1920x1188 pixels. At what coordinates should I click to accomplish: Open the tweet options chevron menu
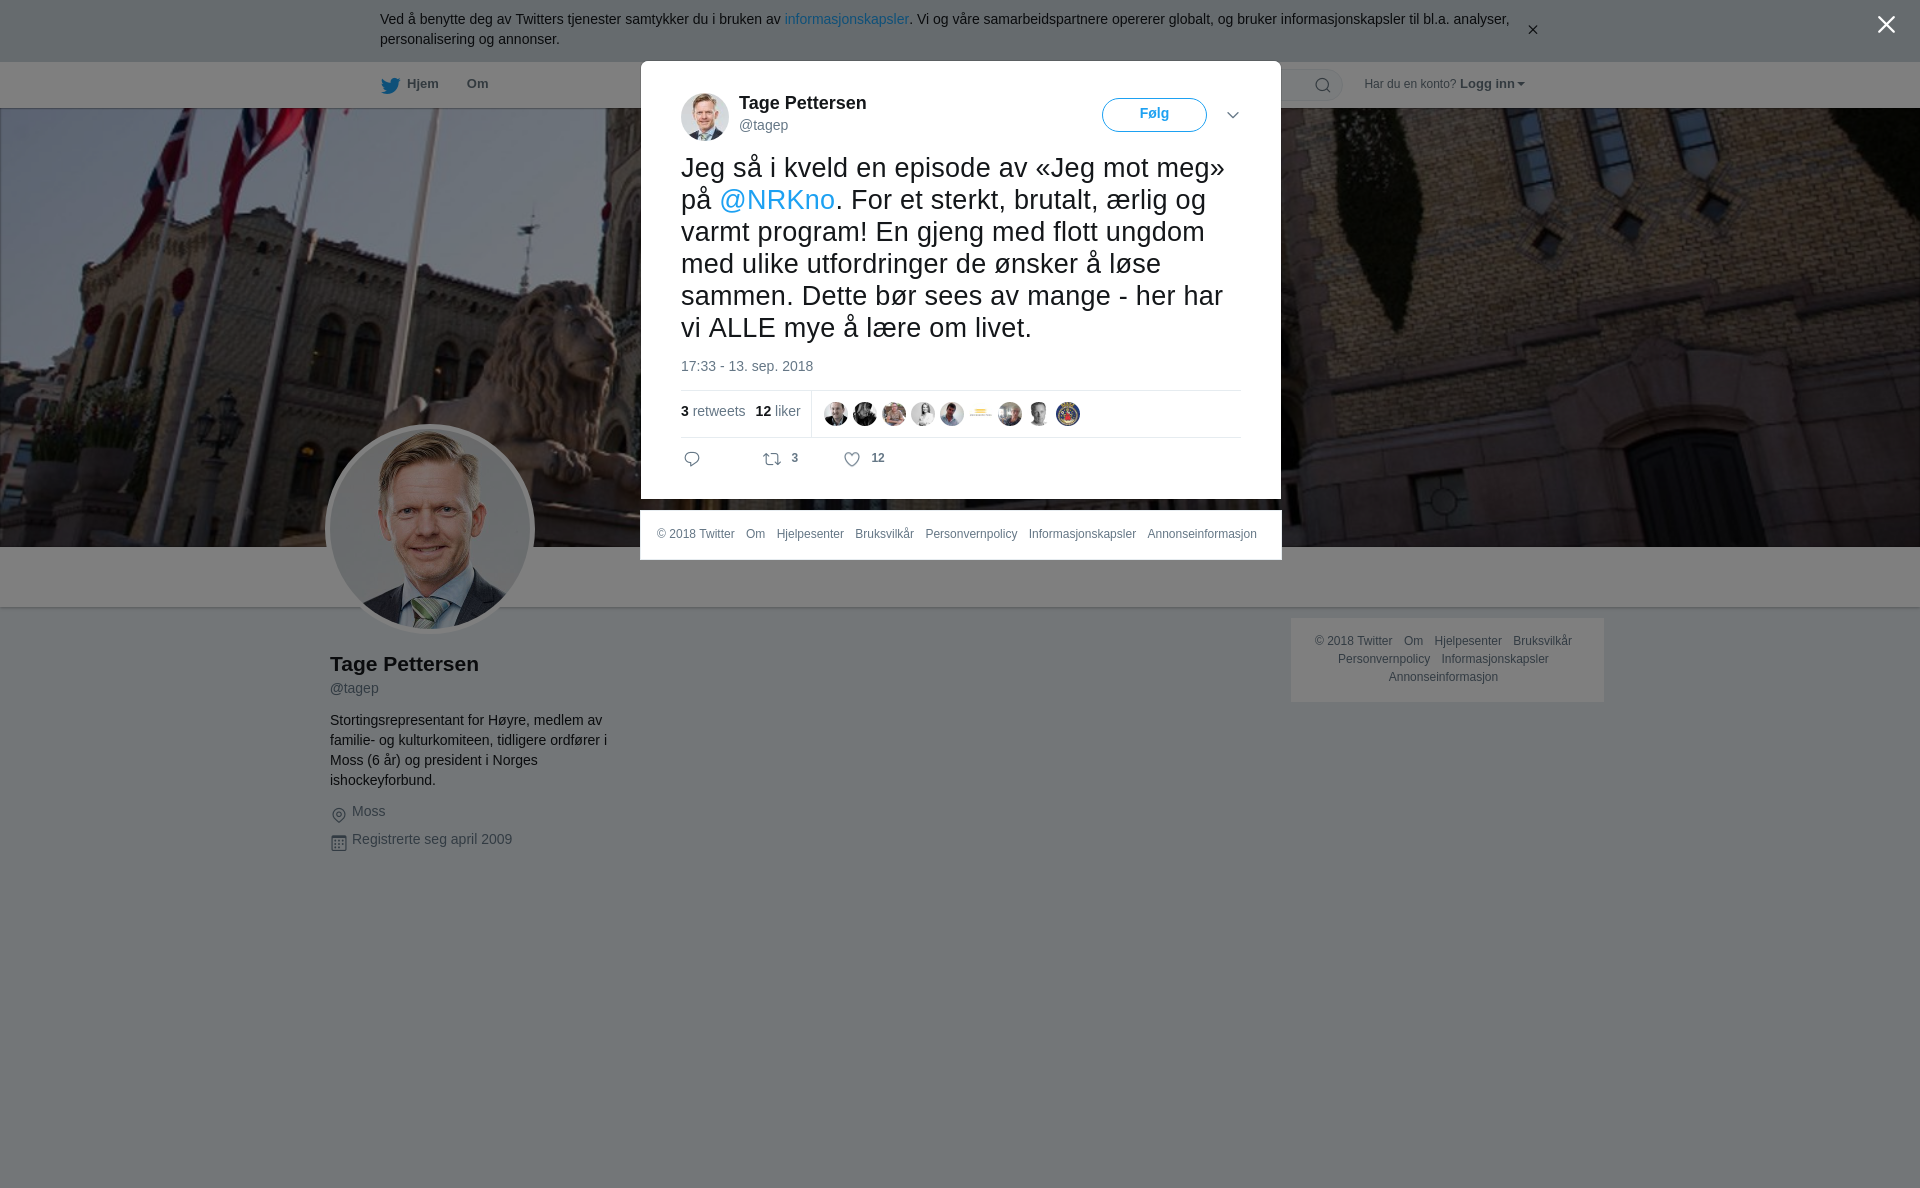(1233, 115)
